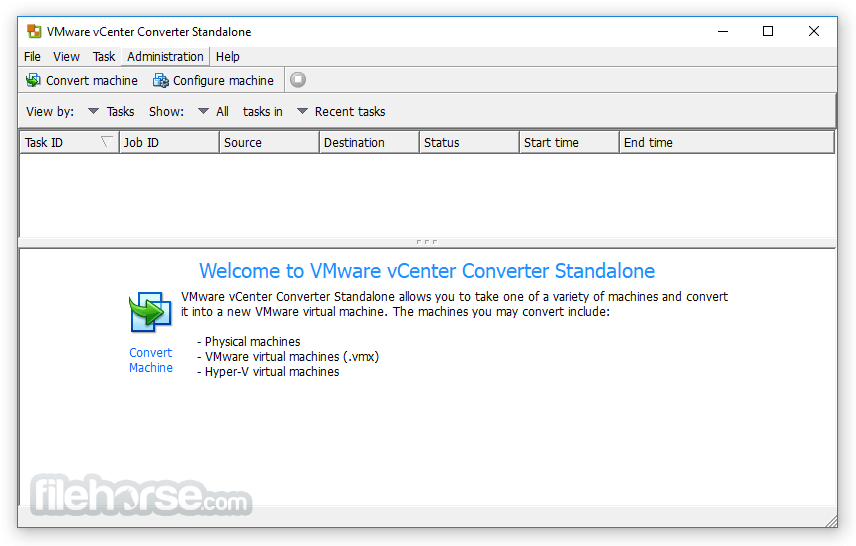Click the VMware app icon in title bar
The image size is (856, 546).
click(x=34, y=32)
